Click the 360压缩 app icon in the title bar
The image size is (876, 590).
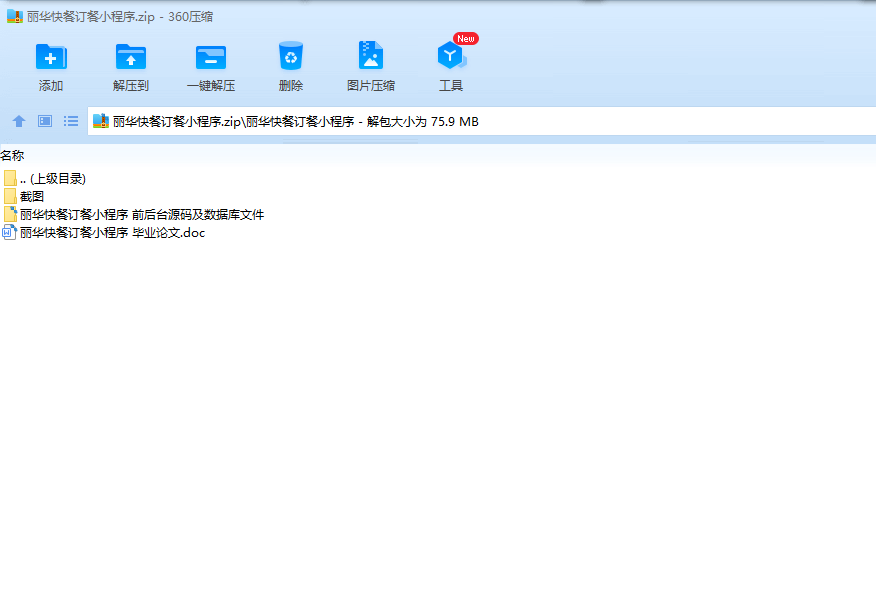pos(15,16)
